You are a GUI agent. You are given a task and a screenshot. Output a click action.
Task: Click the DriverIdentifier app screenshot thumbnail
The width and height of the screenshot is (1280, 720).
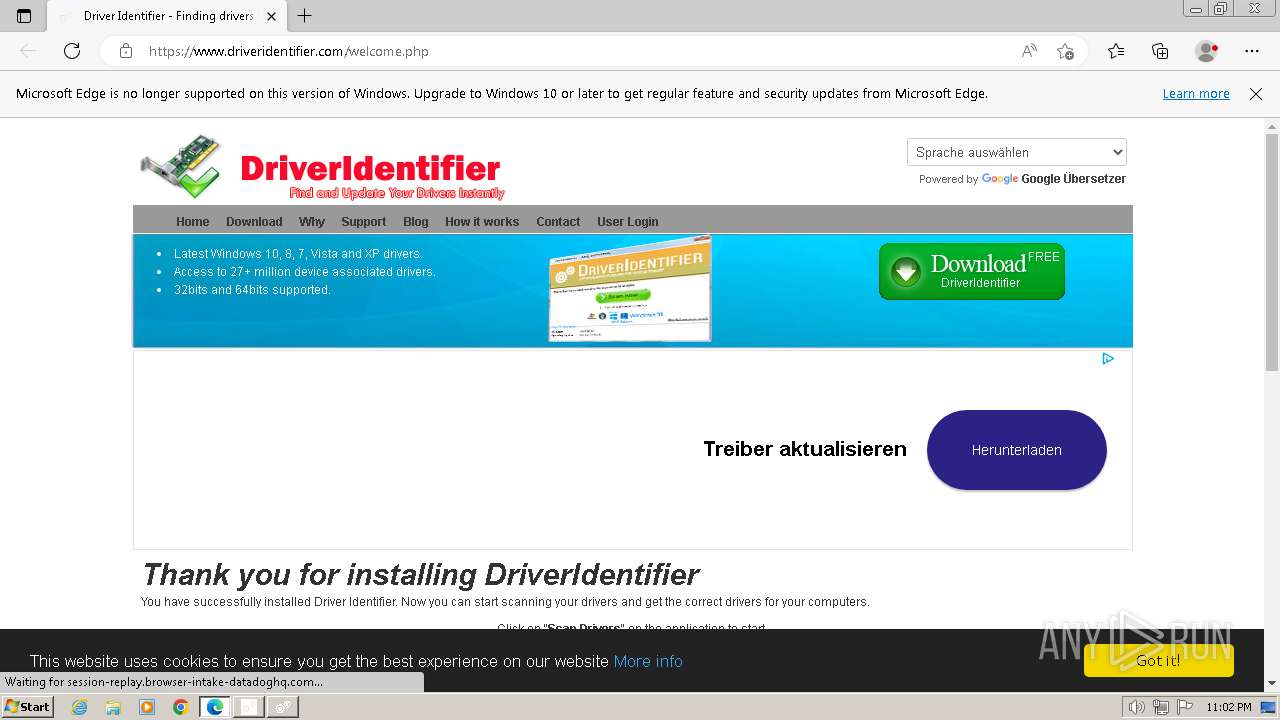point(630,290)
